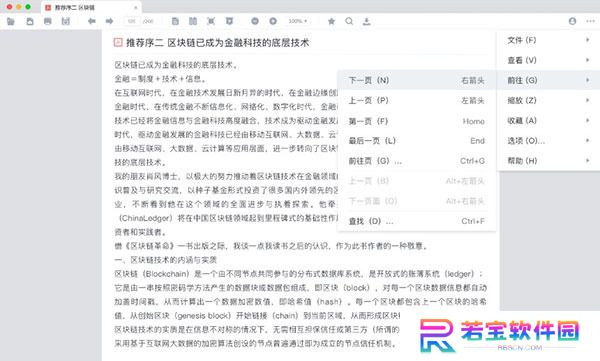Open the 前往 (G) menu

(x=548, y=80)
